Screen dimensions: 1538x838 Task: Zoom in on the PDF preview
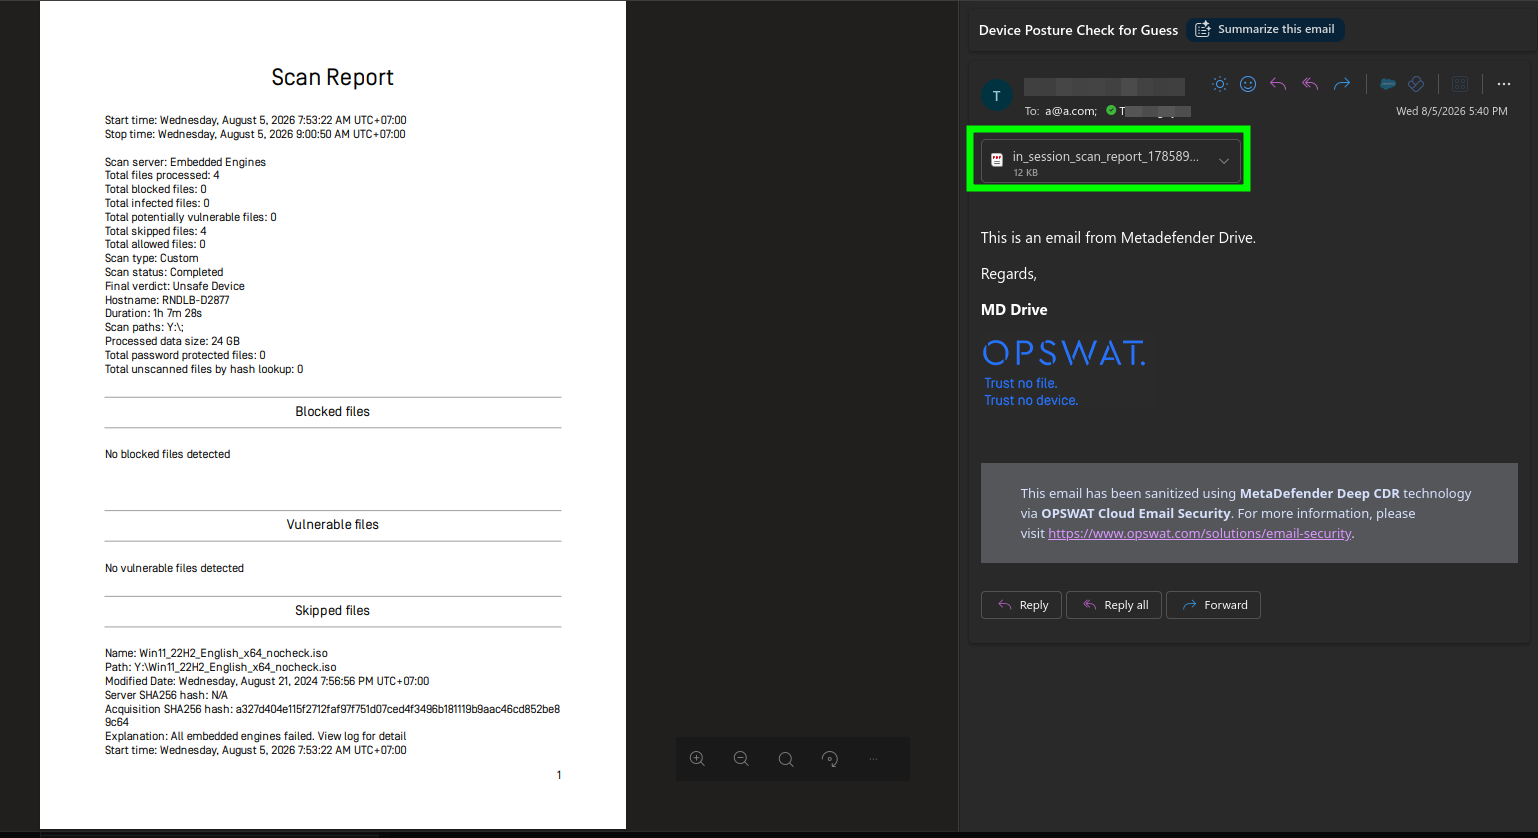coord(698,759)
